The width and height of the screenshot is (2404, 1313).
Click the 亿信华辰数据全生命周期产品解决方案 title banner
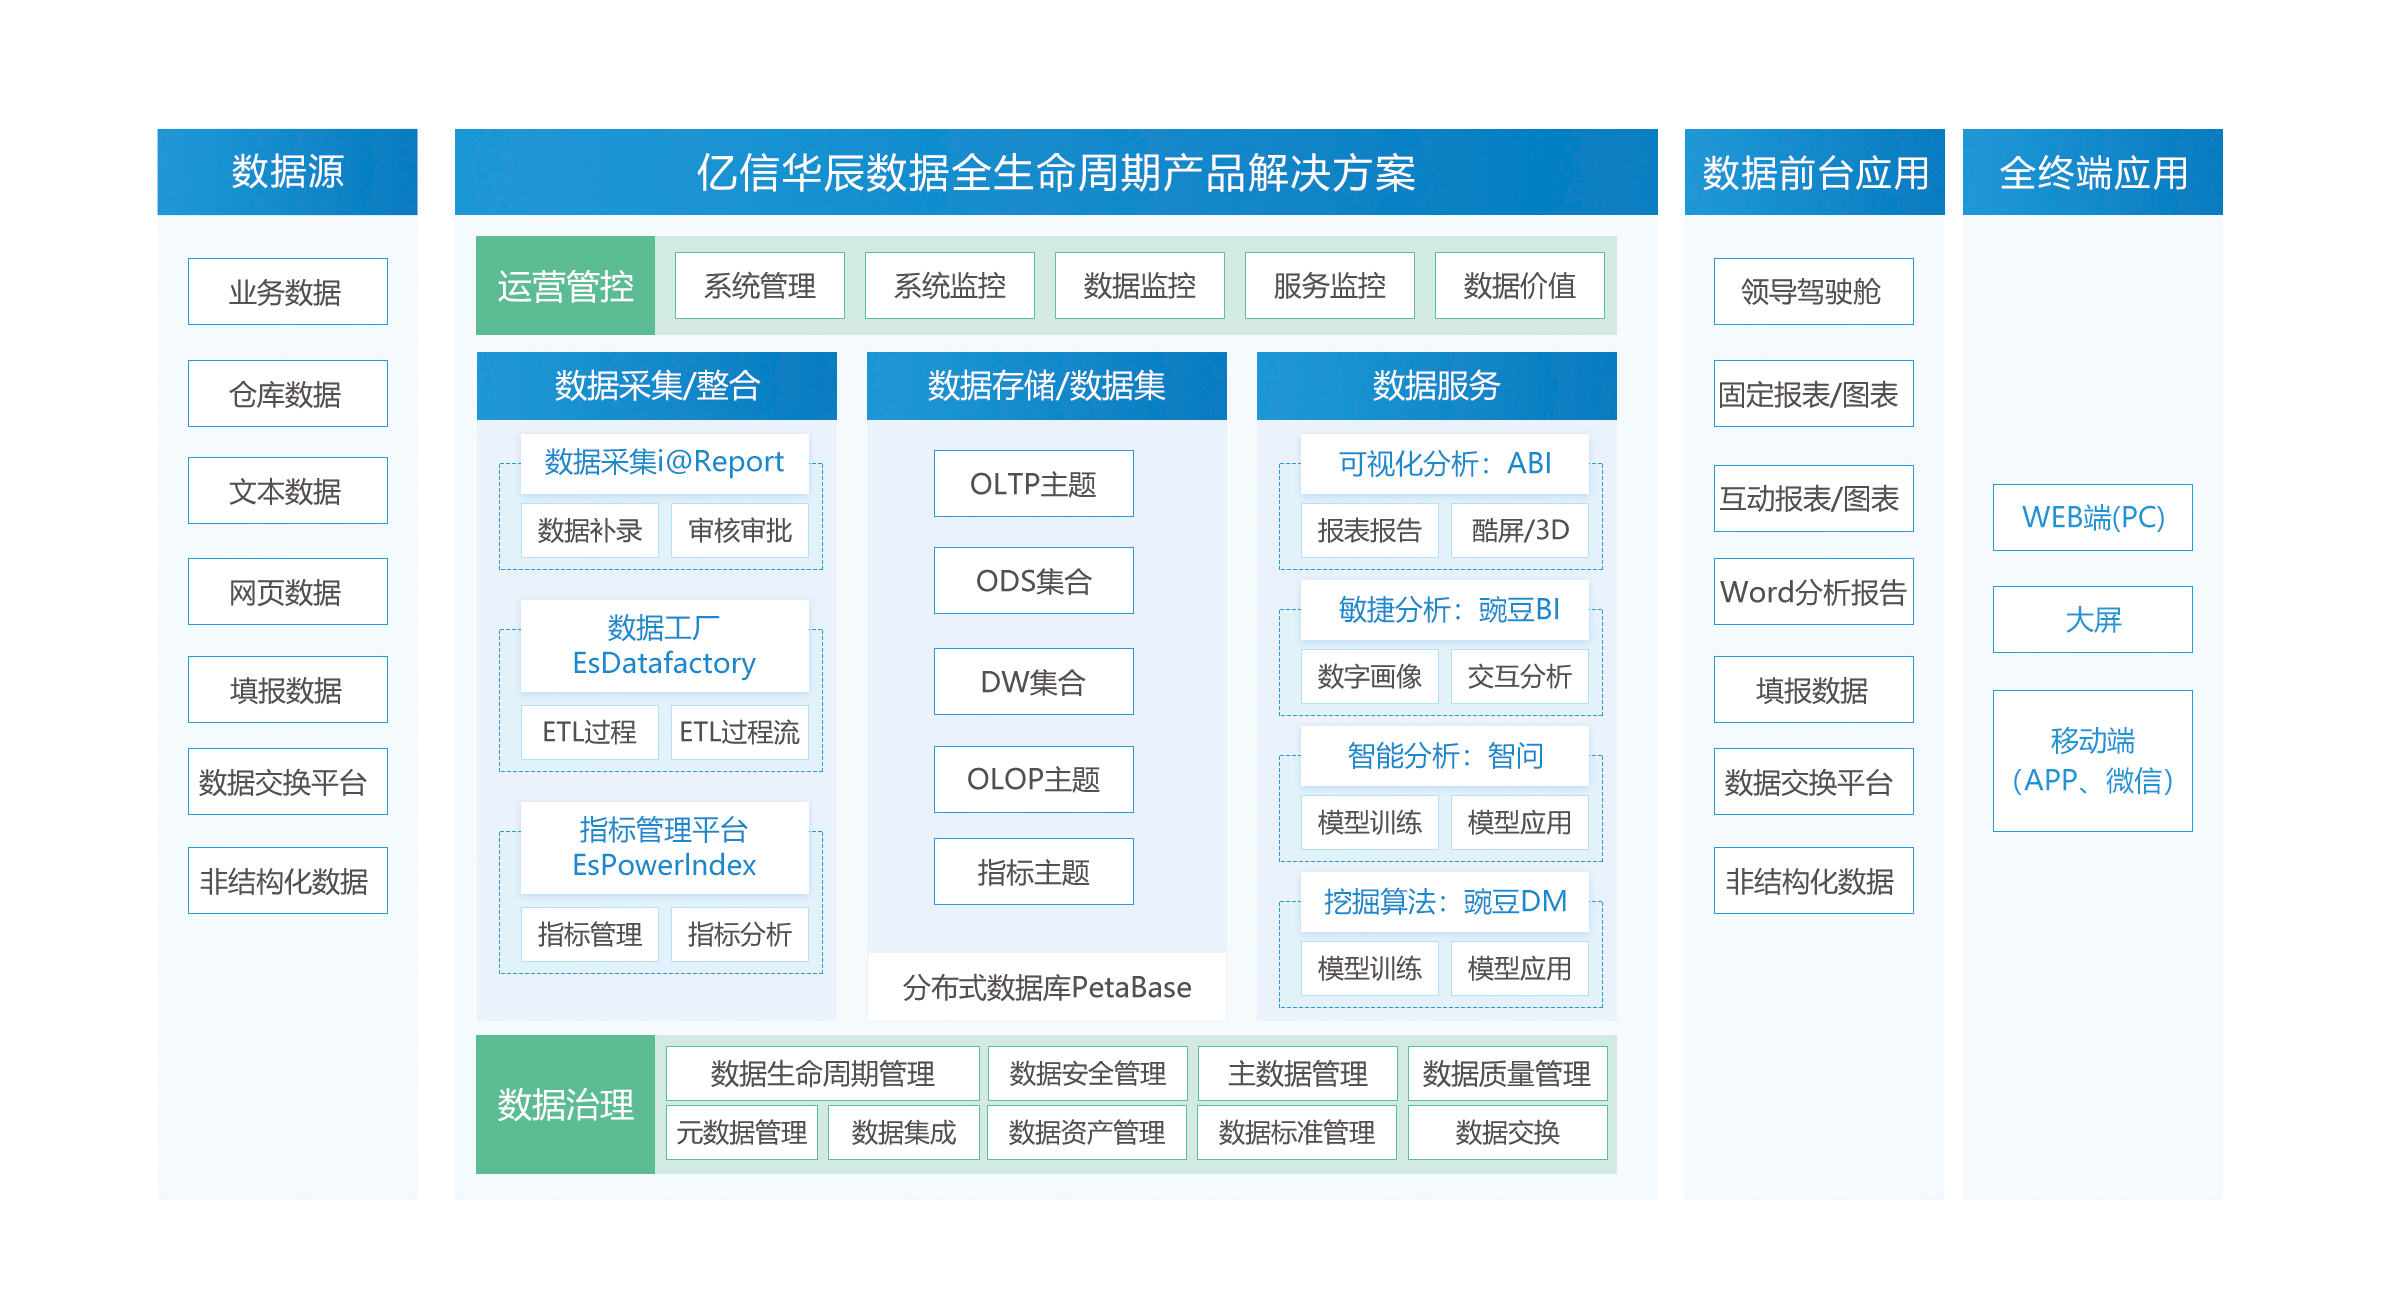1056,172
